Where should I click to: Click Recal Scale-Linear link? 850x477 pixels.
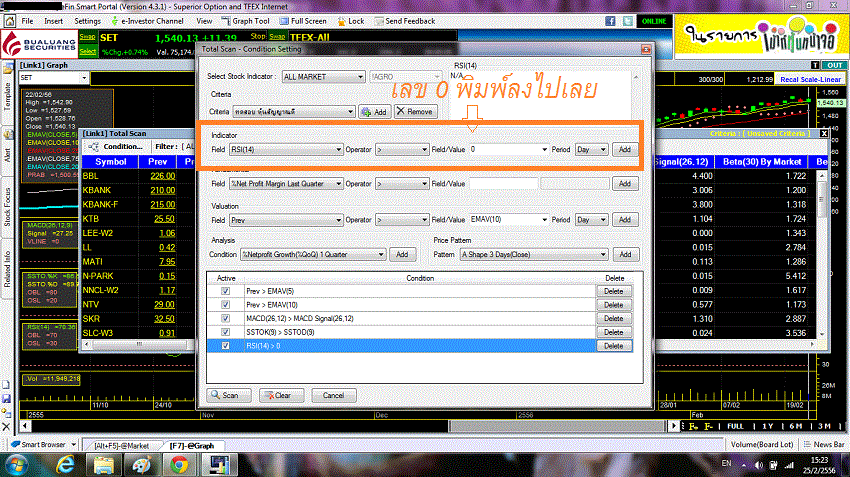coord(810,79)
